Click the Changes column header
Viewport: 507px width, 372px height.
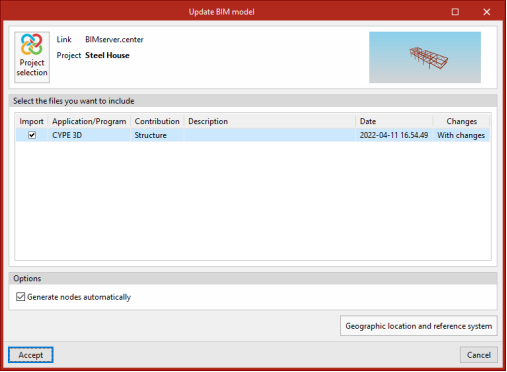point(461,121)
